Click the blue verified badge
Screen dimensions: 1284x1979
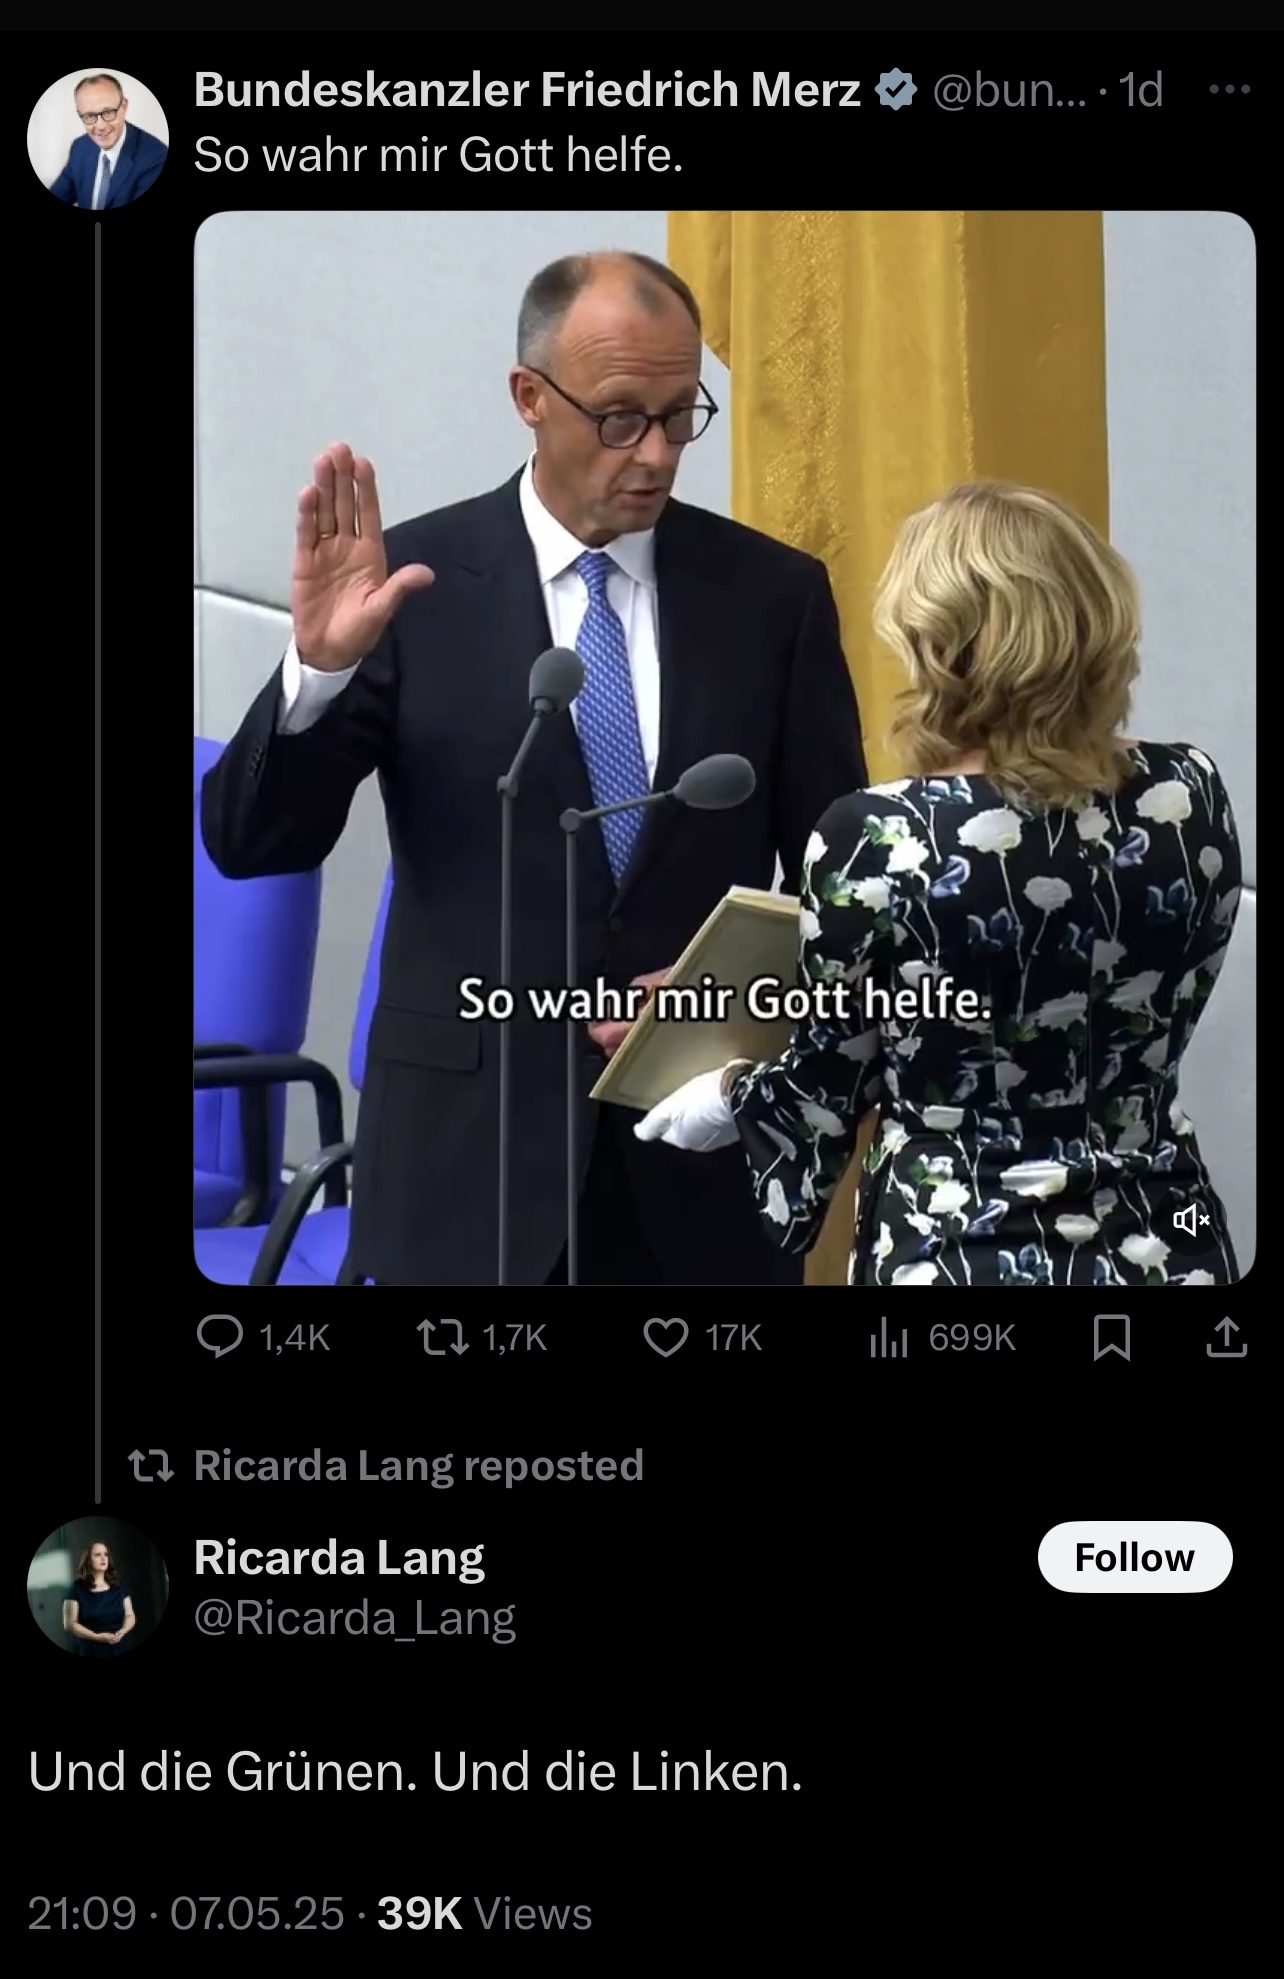[896, 91]
